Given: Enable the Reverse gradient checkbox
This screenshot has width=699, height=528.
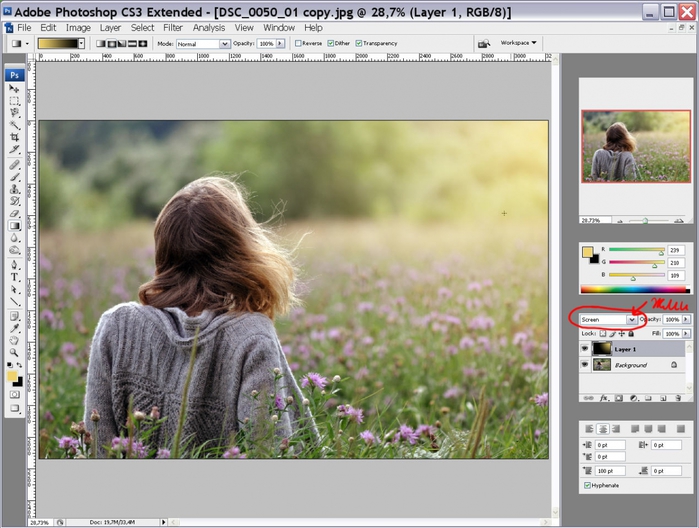Looking at the screenshot, I should click(x=299, y=44).
